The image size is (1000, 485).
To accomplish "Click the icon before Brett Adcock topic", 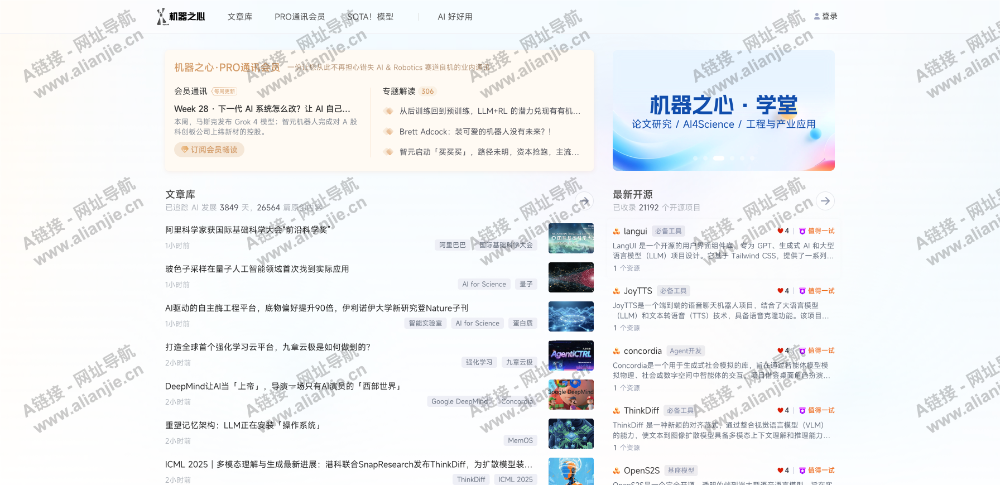I will 388,131.
